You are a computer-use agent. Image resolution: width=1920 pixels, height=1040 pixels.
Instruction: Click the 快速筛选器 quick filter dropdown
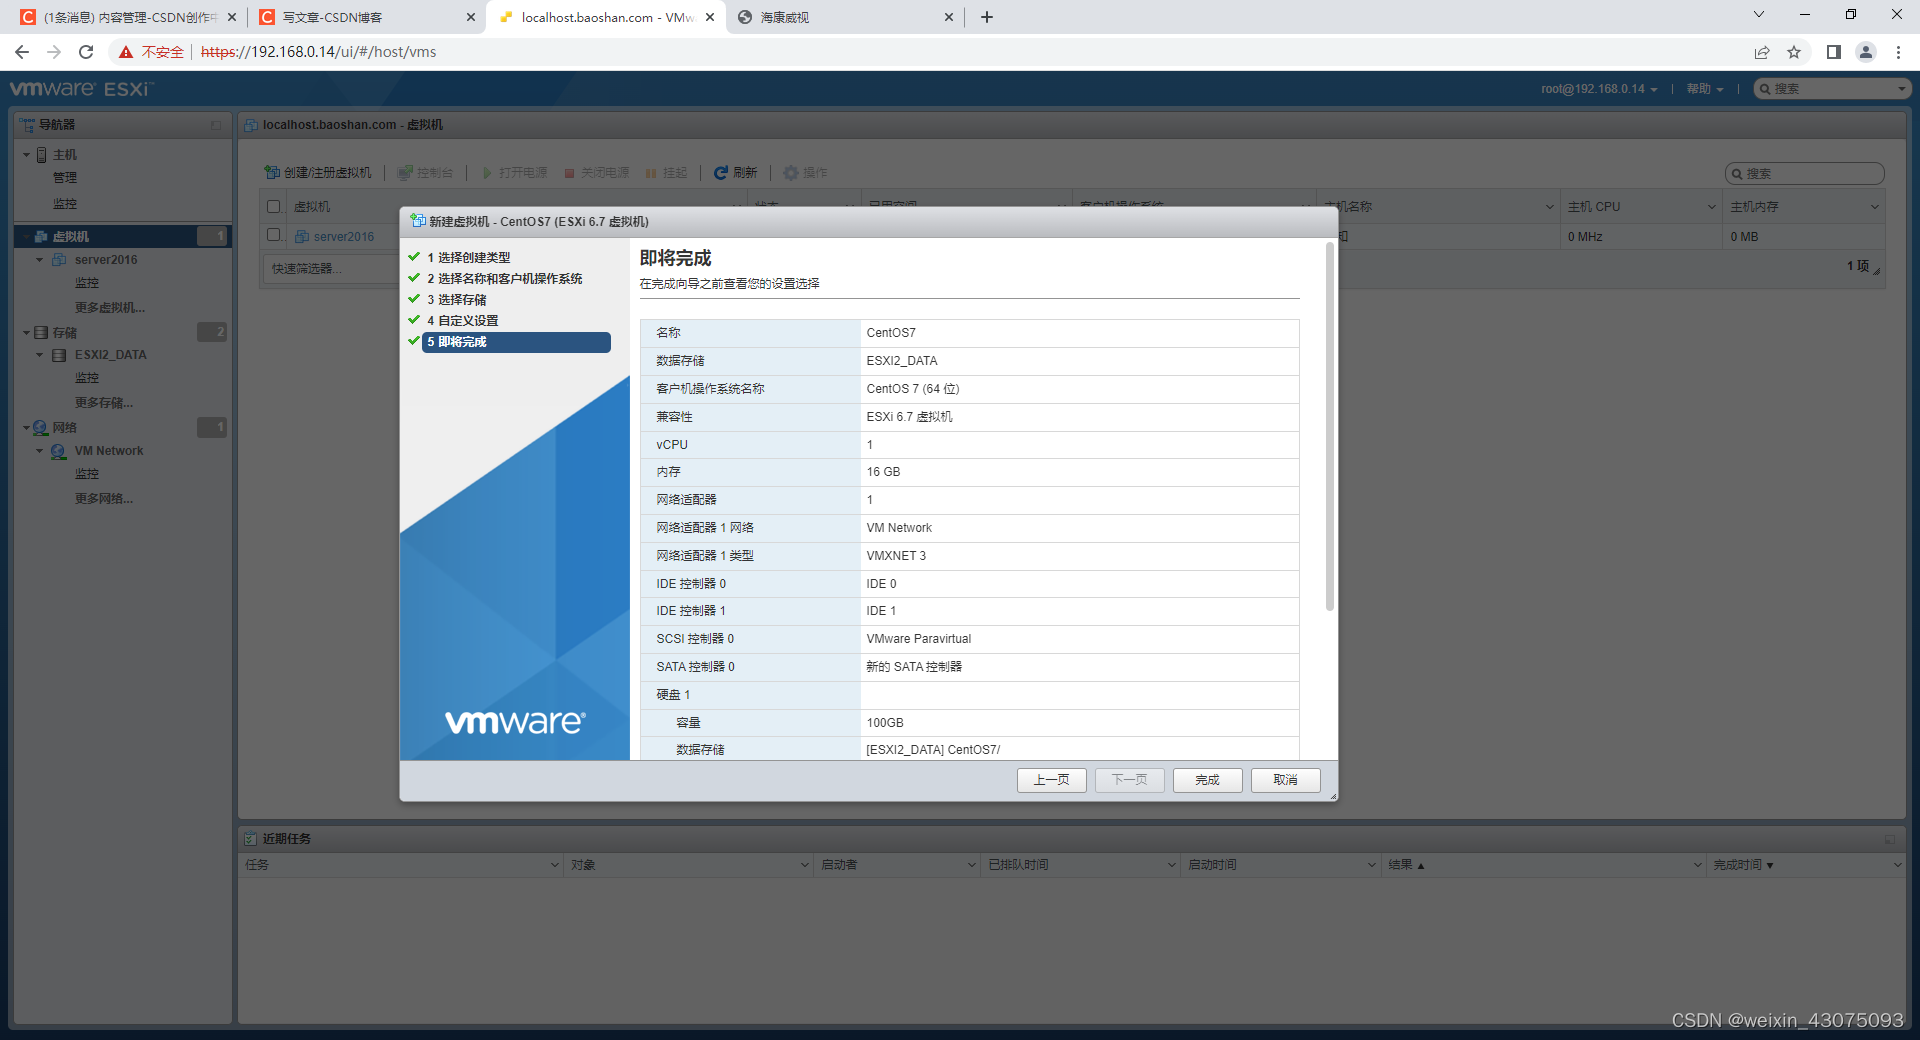(x=330, y=268)
